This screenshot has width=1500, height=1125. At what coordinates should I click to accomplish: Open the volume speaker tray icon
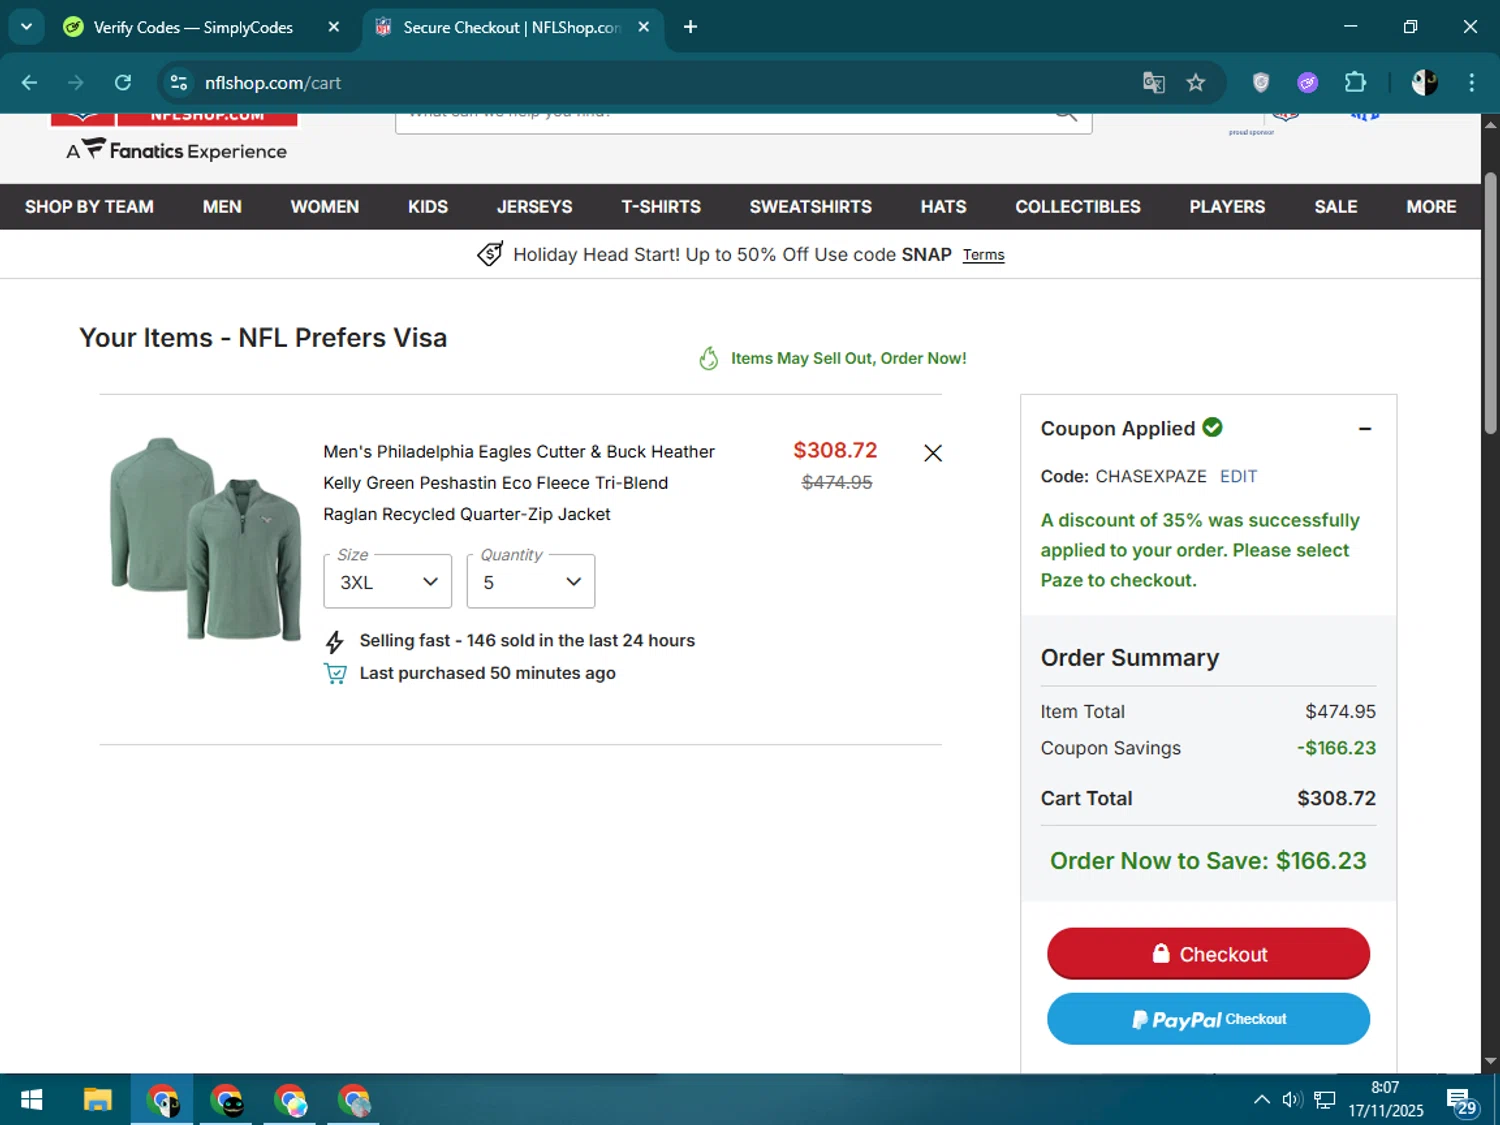point(1292,1100)
